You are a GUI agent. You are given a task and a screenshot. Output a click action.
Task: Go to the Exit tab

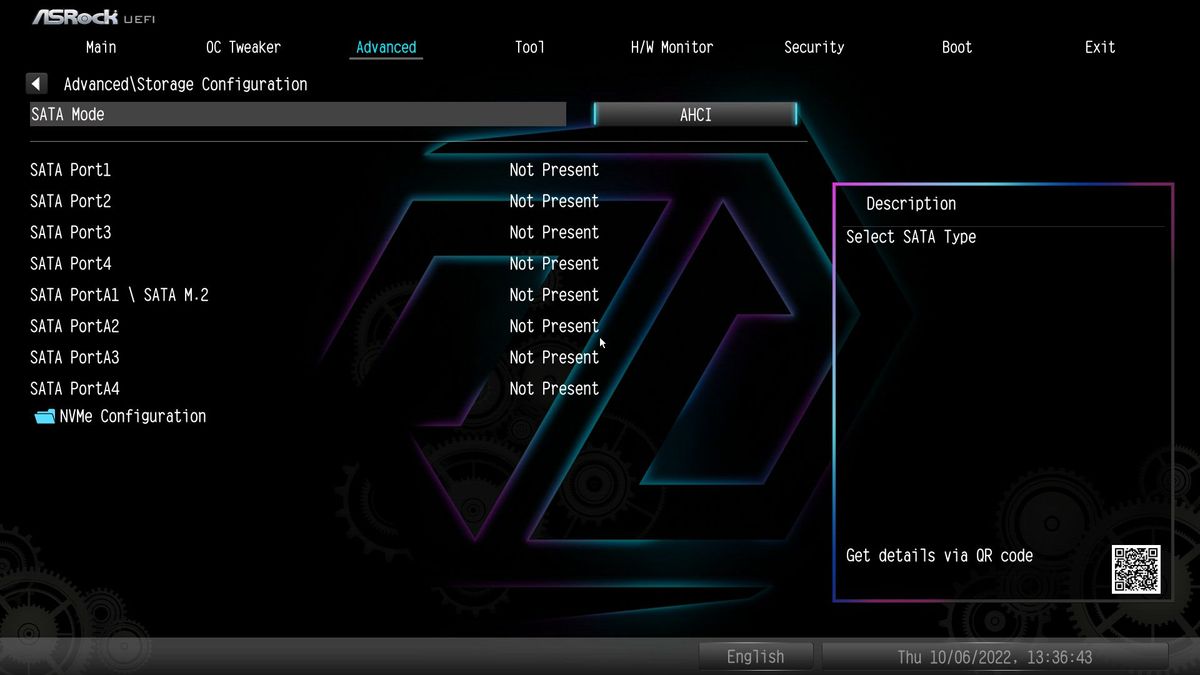tap(1100, 47)
